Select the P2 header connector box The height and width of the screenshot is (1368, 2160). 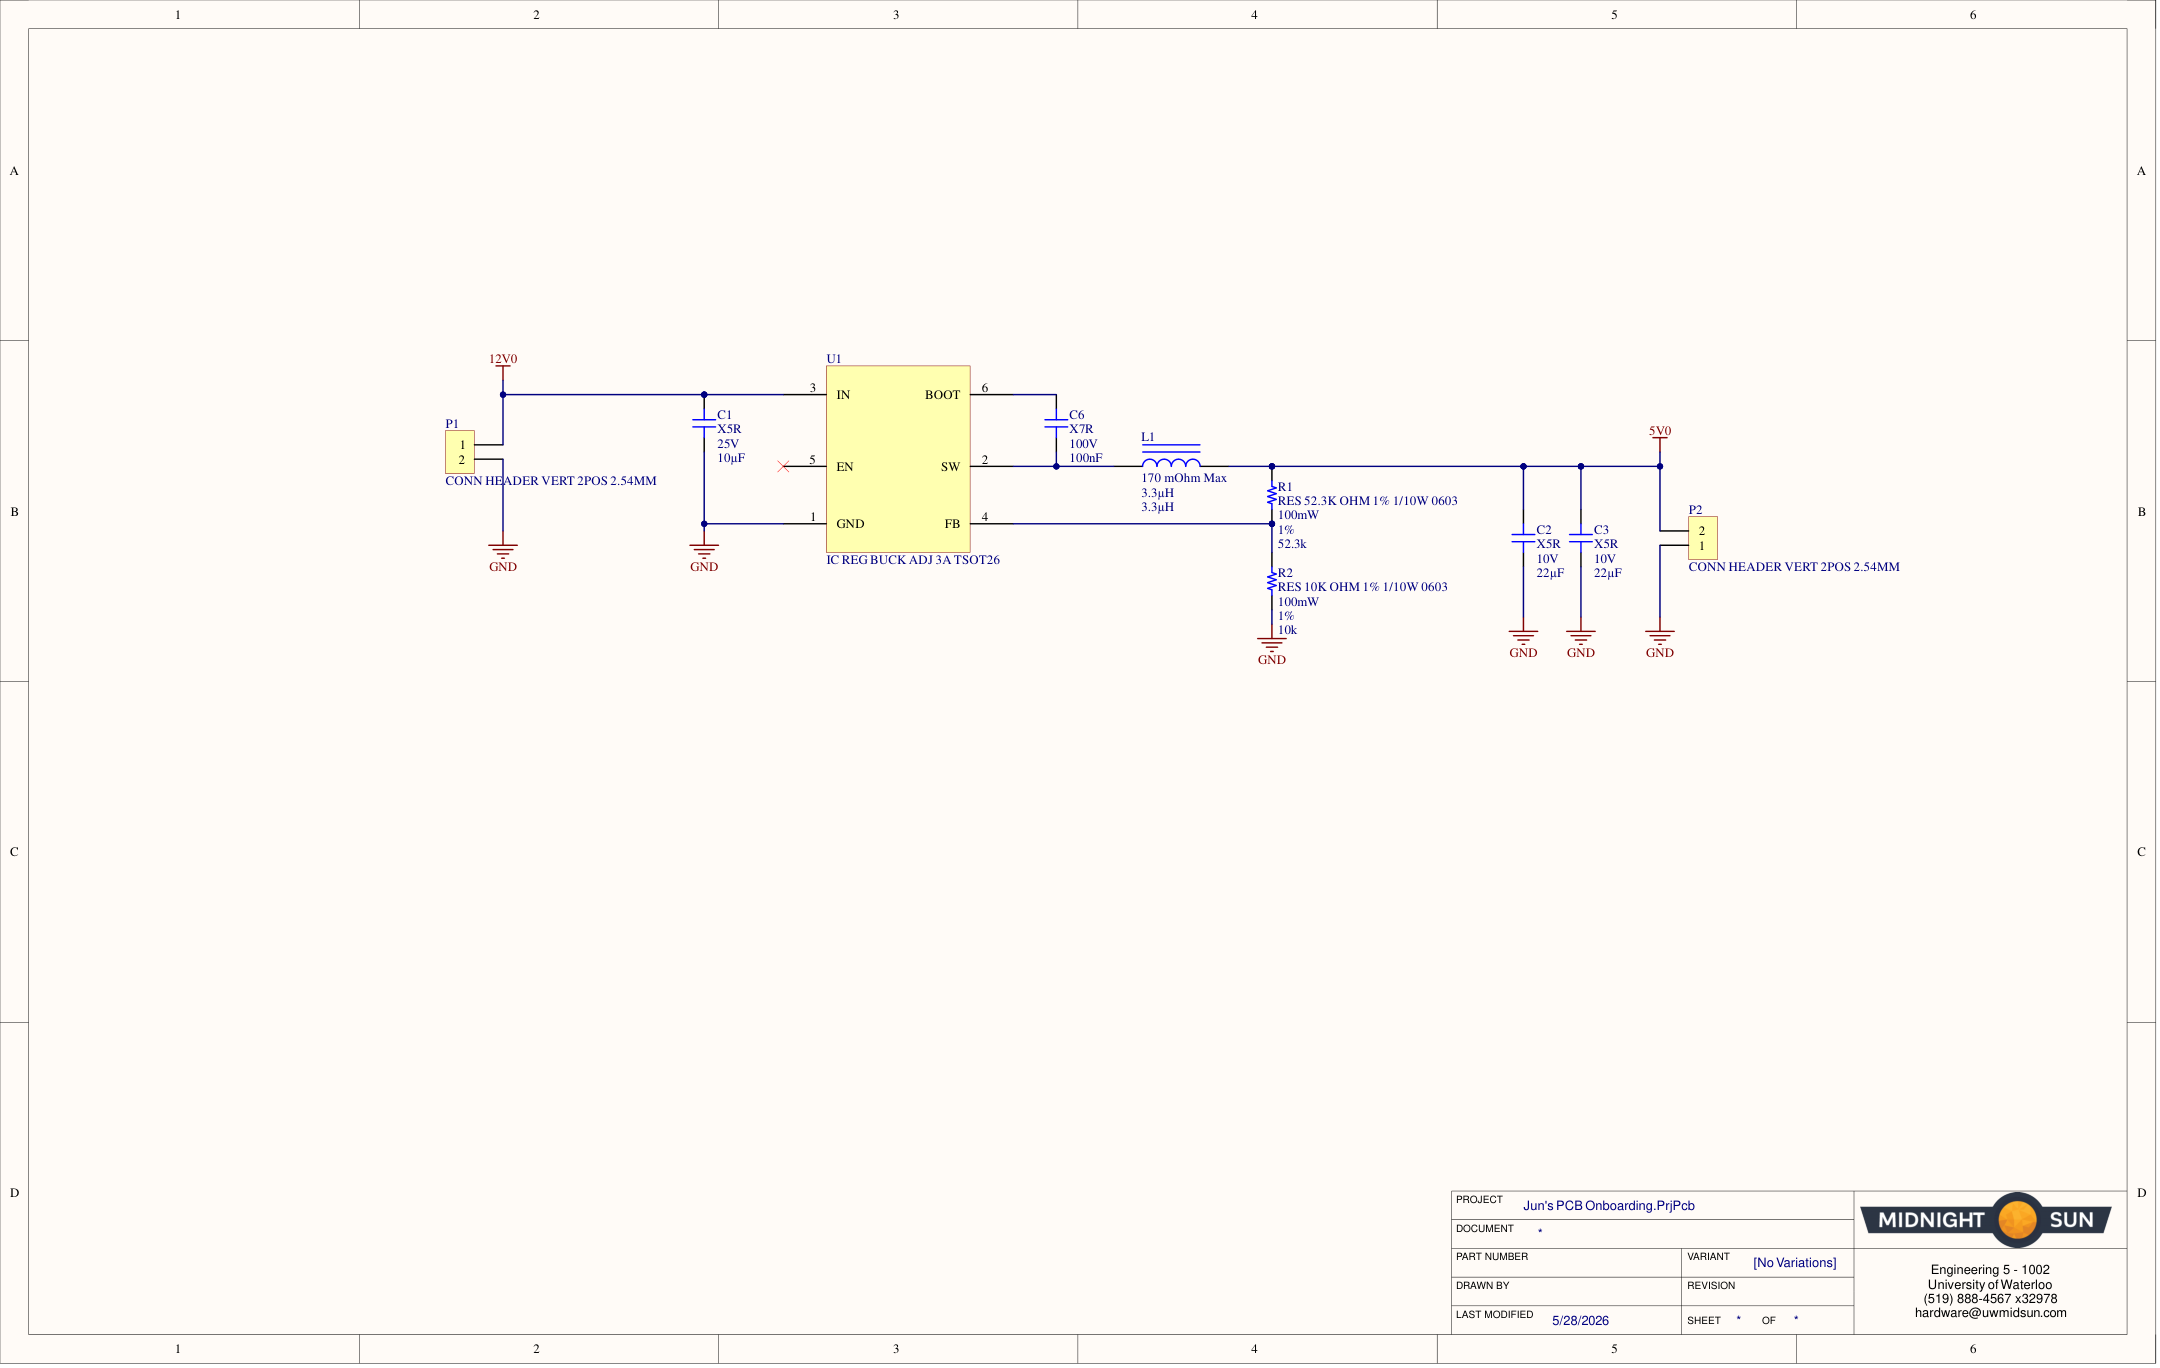[1703, 539]
